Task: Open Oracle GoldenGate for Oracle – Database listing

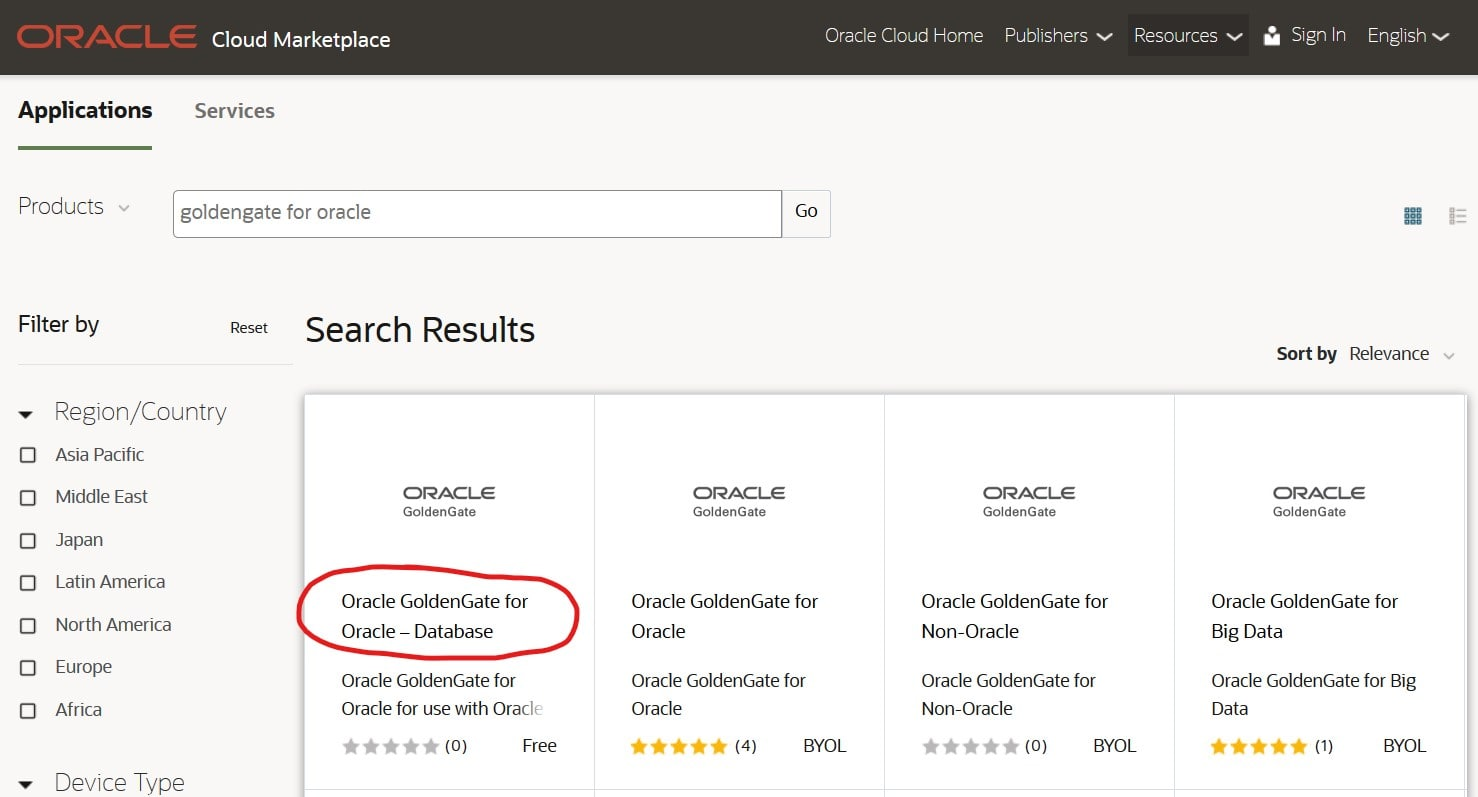Action: click(x=434, y=616)
